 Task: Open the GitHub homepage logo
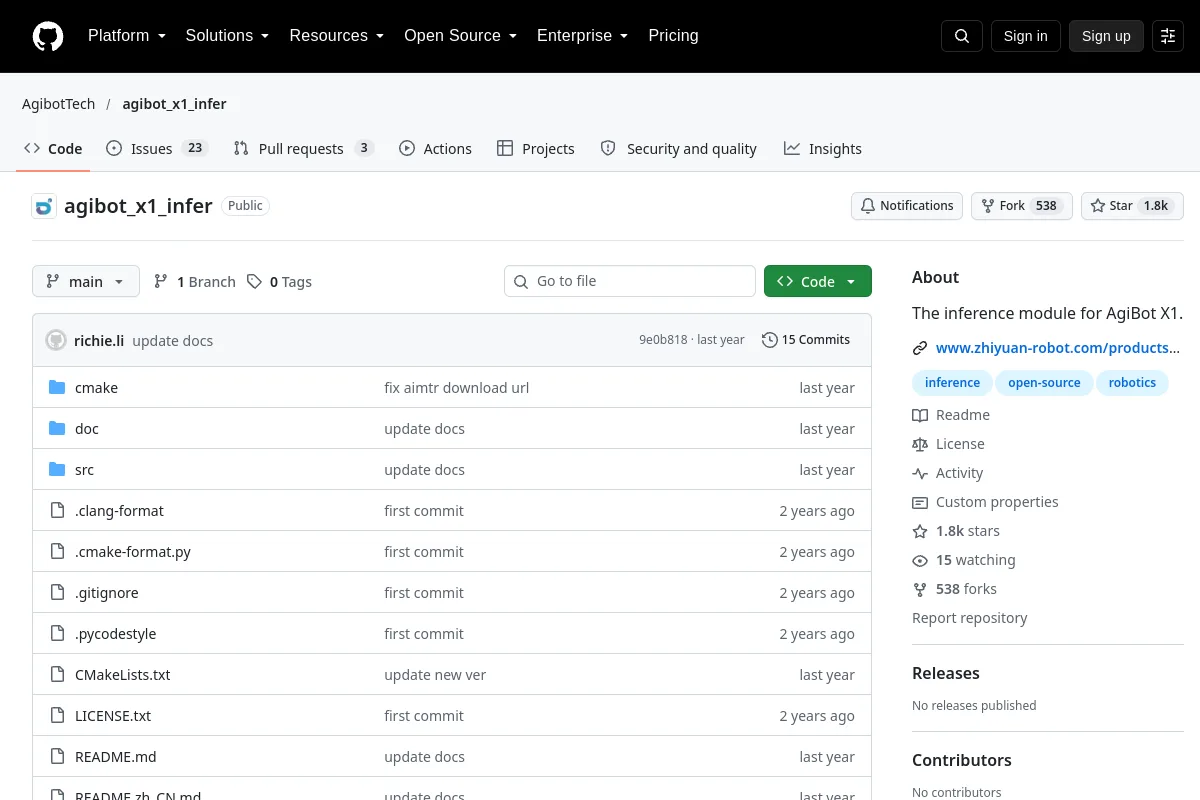[48, 36]
